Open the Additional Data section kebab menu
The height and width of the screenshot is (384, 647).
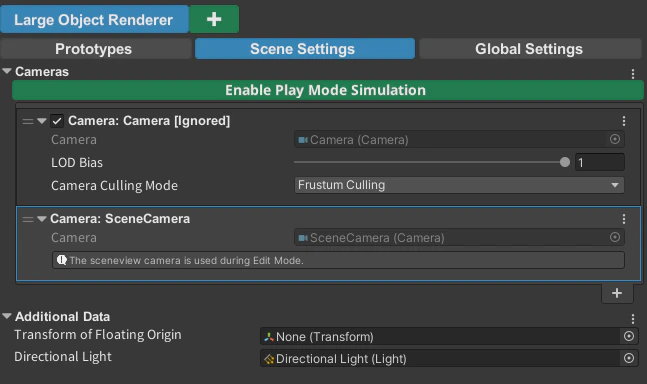click(x=633, y=318)
